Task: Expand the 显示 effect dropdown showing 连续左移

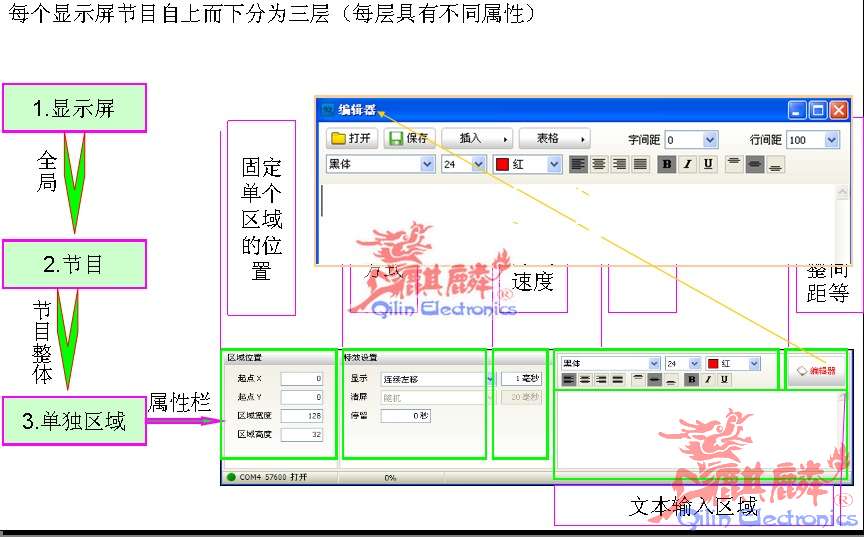Action: pos(489,379)
